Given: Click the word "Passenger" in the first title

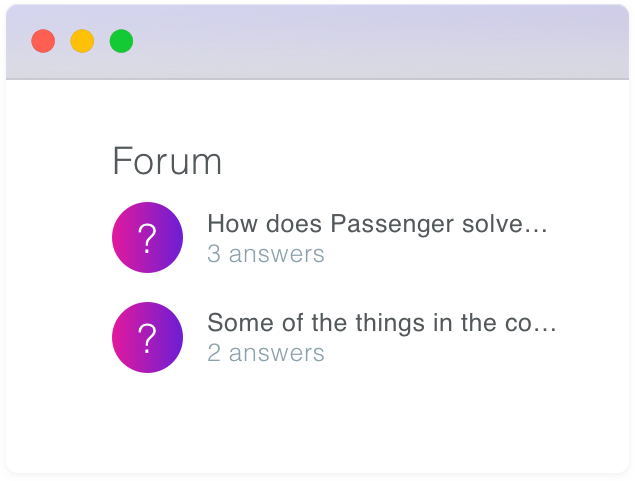Looking at the screenshot, I should [x=392, y=225].
